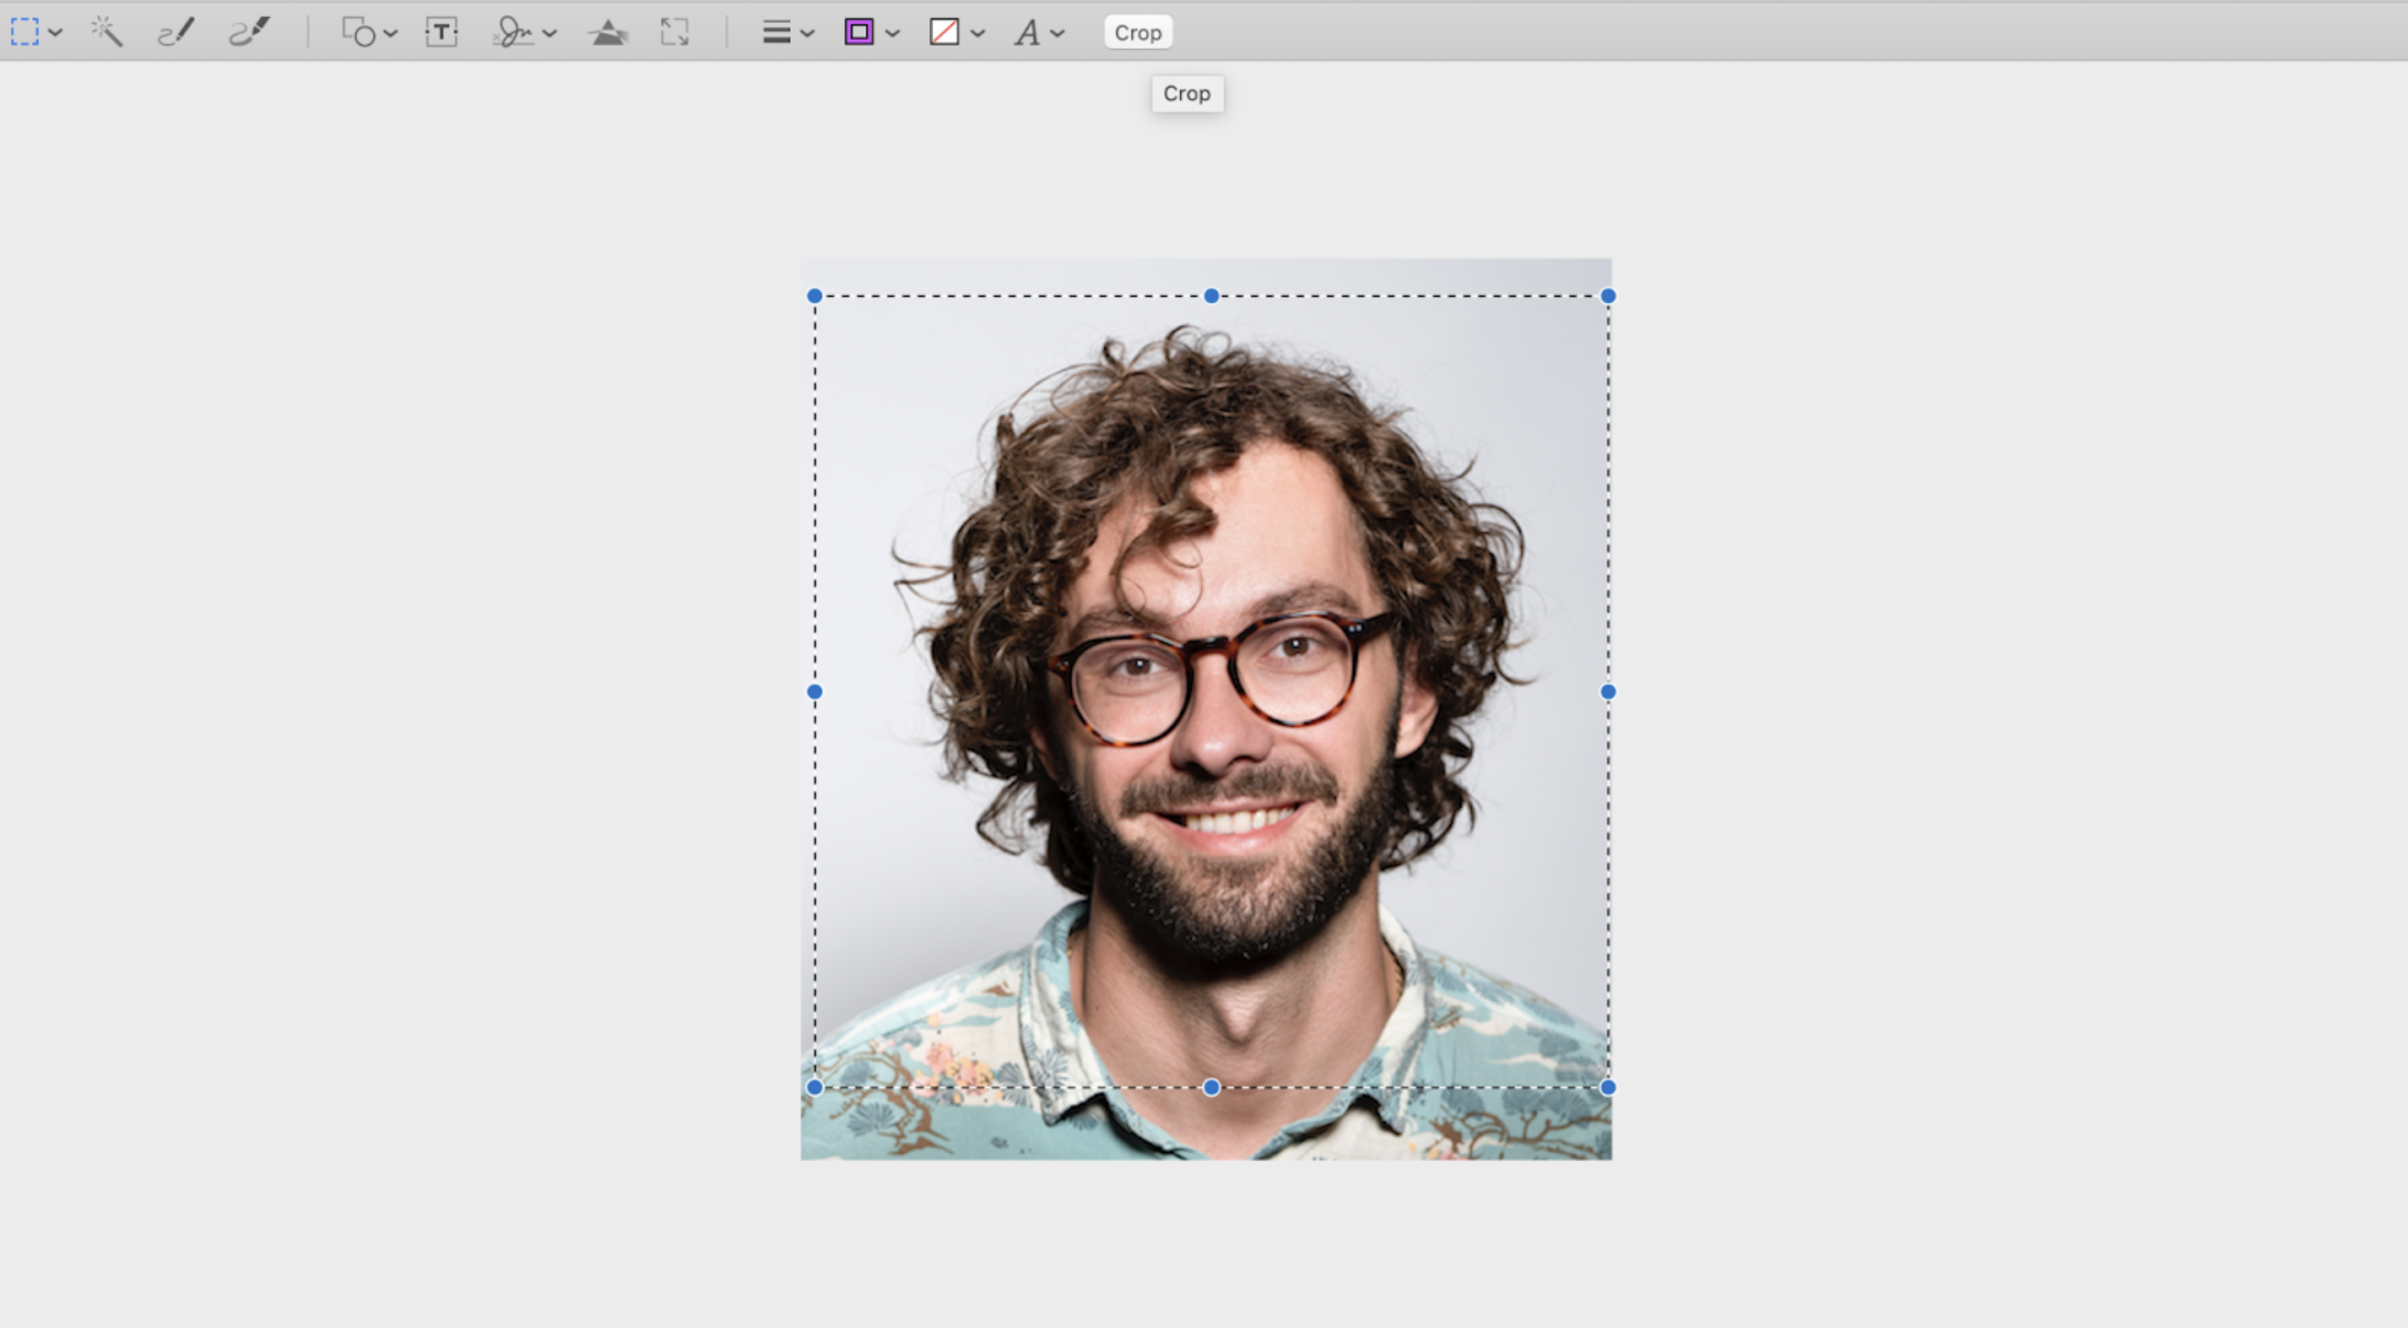
Task: Open Adjust Color prism tool
Action: (608, 33)
